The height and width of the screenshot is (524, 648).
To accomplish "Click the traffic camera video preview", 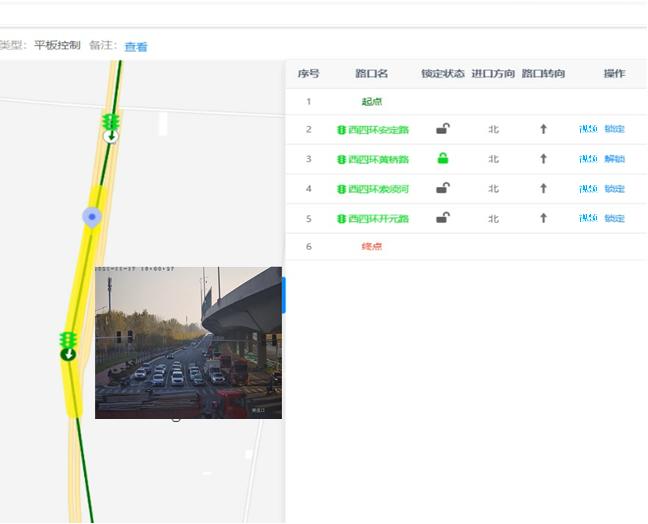I will click(188, 342).
